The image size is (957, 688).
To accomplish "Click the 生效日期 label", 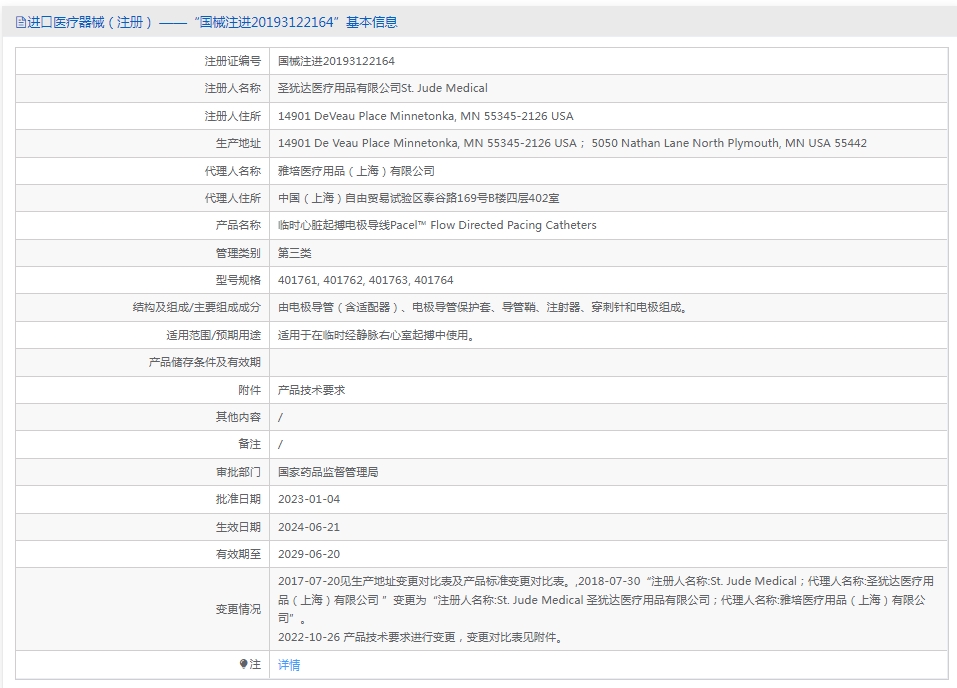I will click(238, 527).
